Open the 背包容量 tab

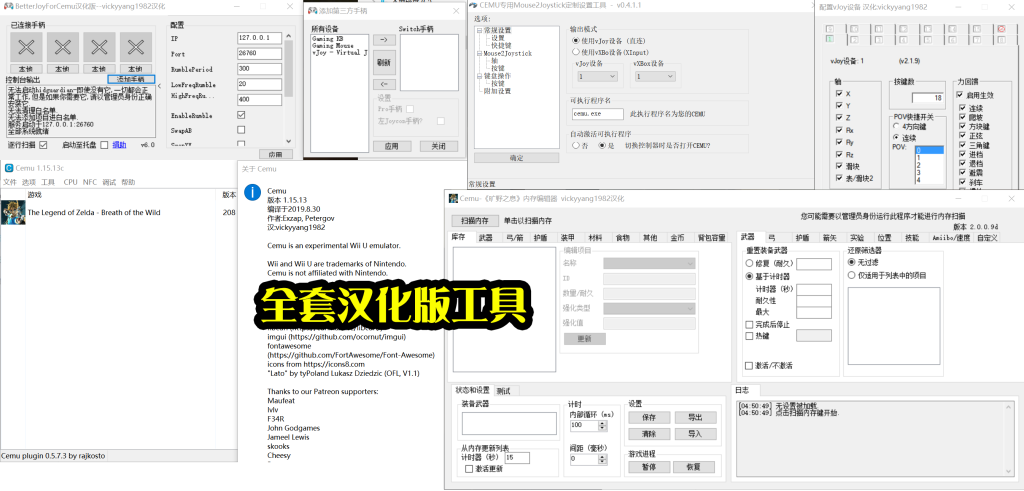pyautogui.click(x=711, y=238)
